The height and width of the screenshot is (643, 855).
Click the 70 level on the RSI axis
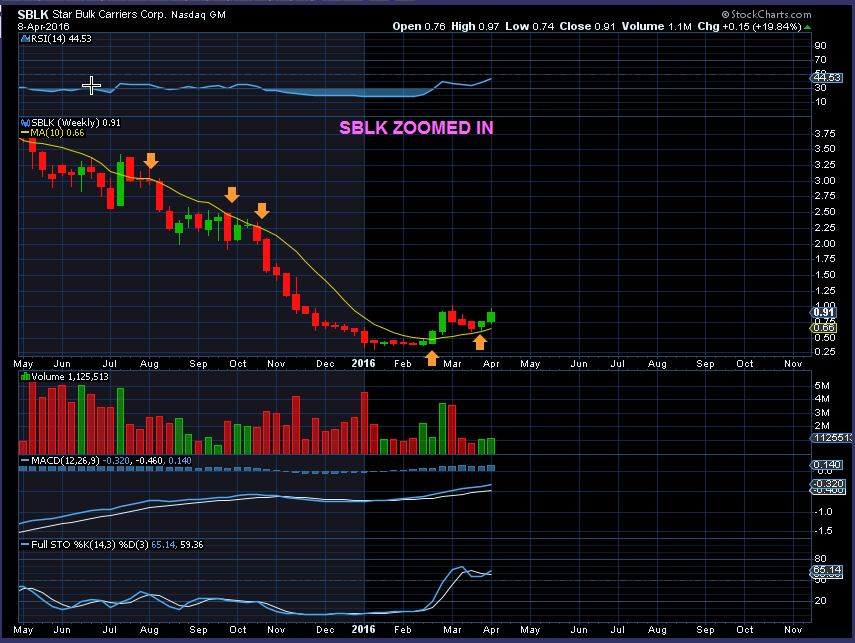[x=820, y=60]
